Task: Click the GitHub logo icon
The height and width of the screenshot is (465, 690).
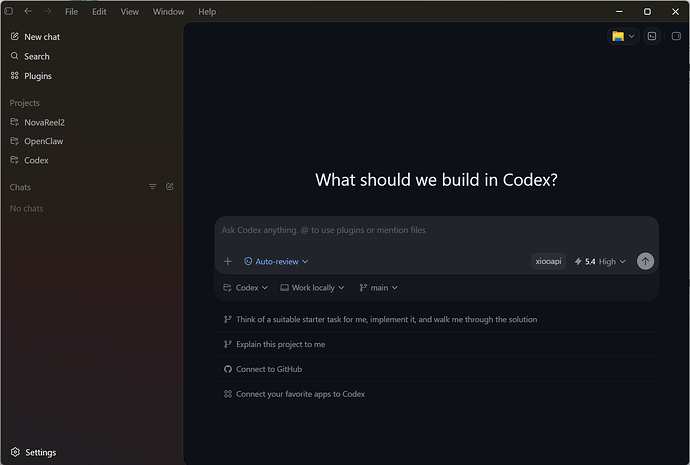Action: point(228,369)
